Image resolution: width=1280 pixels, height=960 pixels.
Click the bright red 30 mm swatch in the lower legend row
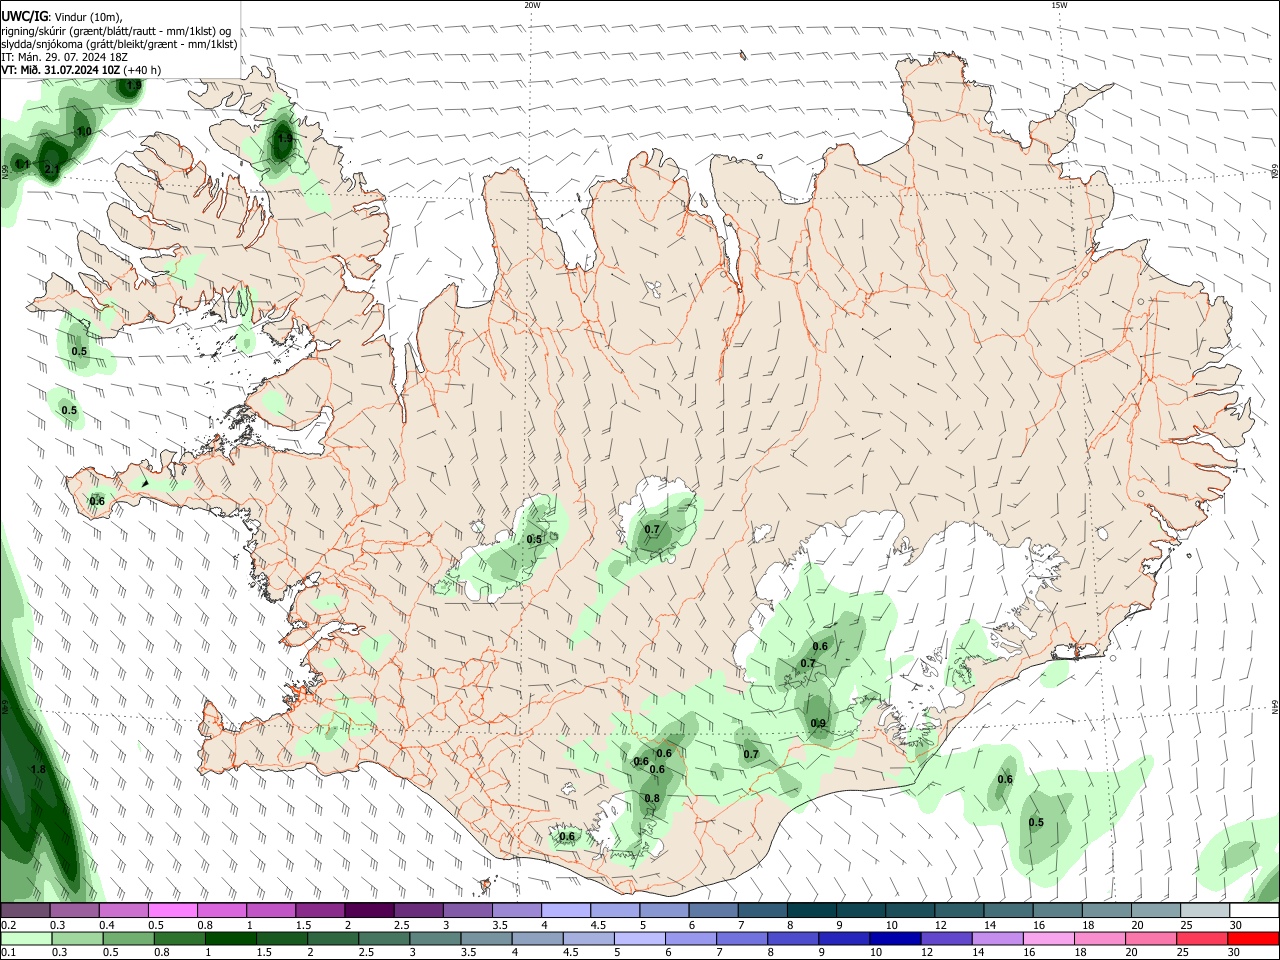[1253, 938]
